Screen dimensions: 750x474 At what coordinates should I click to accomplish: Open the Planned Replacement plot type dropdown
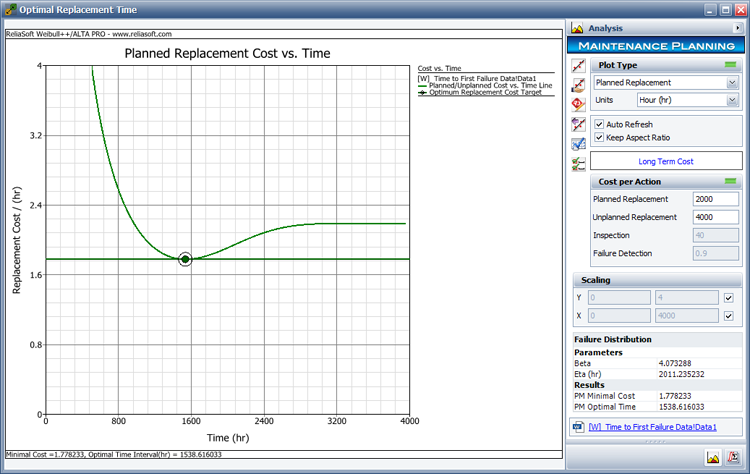732,83
